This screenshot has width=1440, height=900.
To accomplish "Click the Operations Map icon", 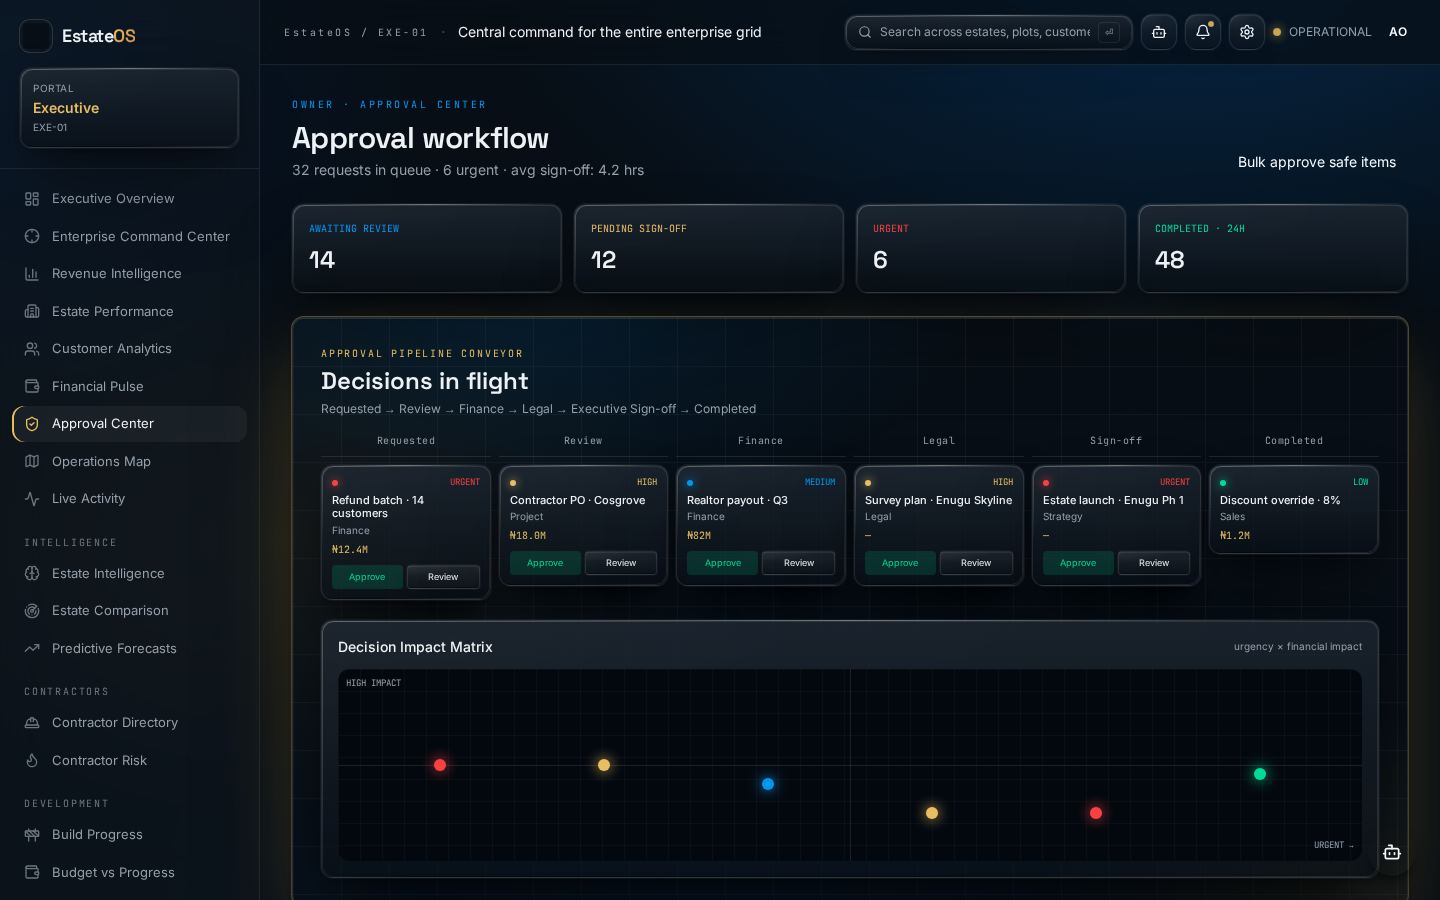I will pos(32,461).
